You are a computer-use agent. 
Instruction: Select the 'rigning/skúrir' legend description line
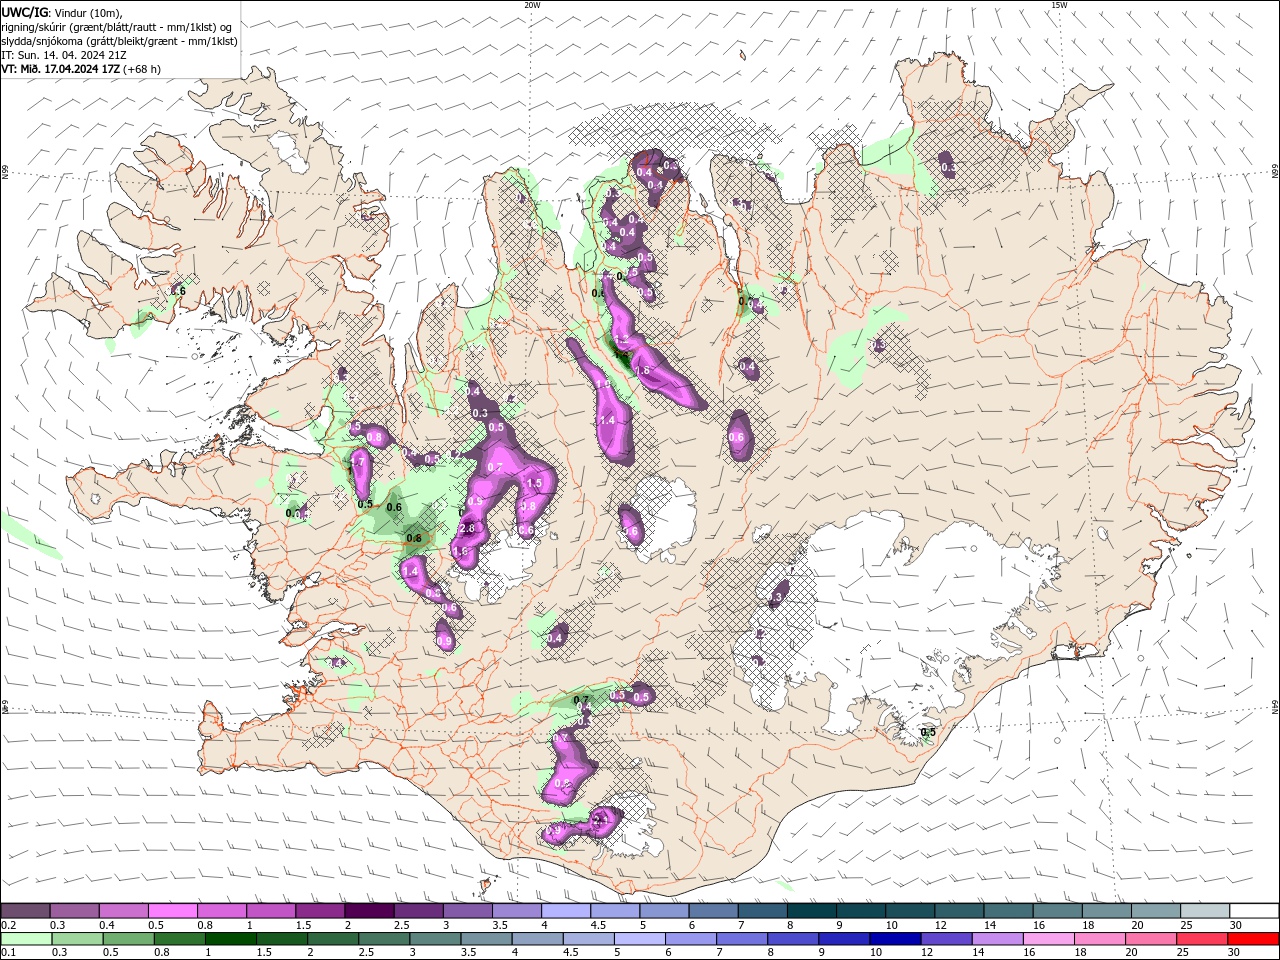click(x=118, y=26)
